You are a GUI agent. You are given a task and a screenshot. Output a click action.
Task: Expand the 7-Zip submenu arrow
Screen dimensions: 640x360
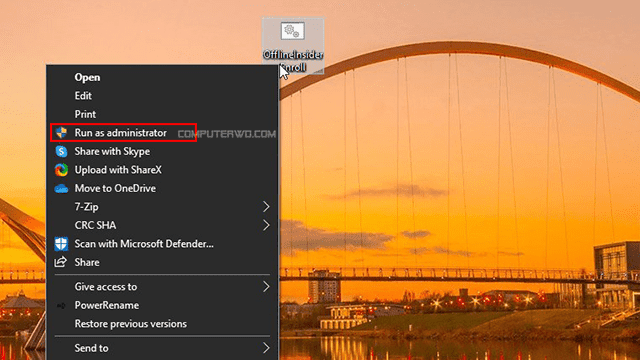tap(266, 207)
